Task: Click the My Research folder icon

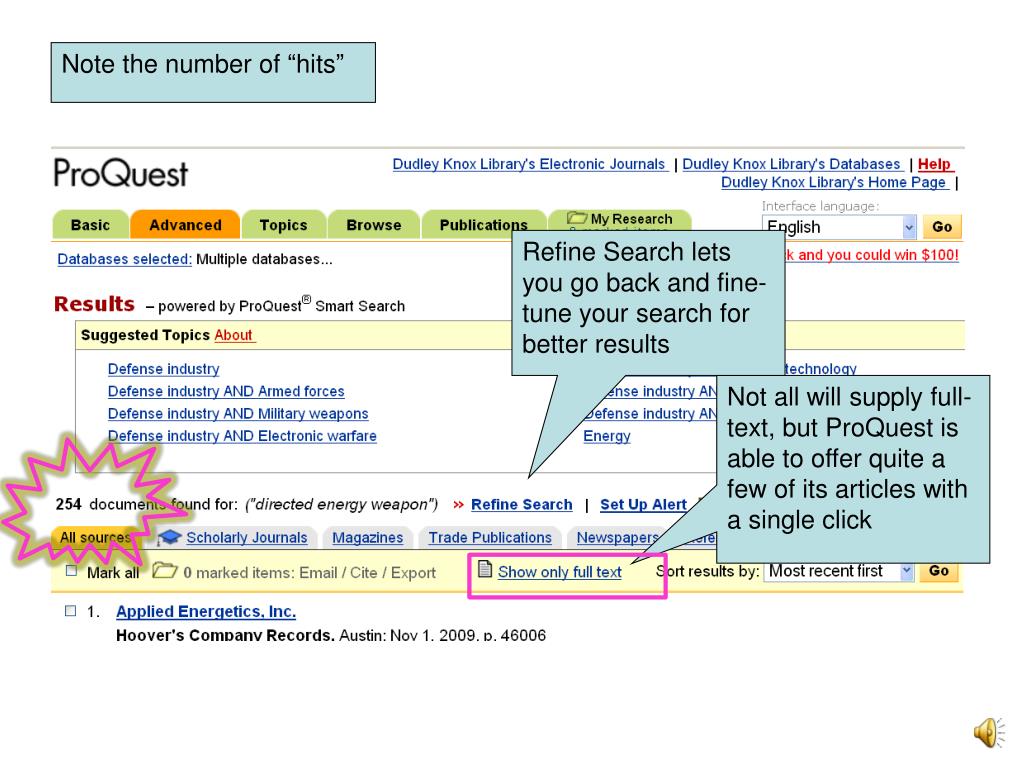Action: coord(577,217)
